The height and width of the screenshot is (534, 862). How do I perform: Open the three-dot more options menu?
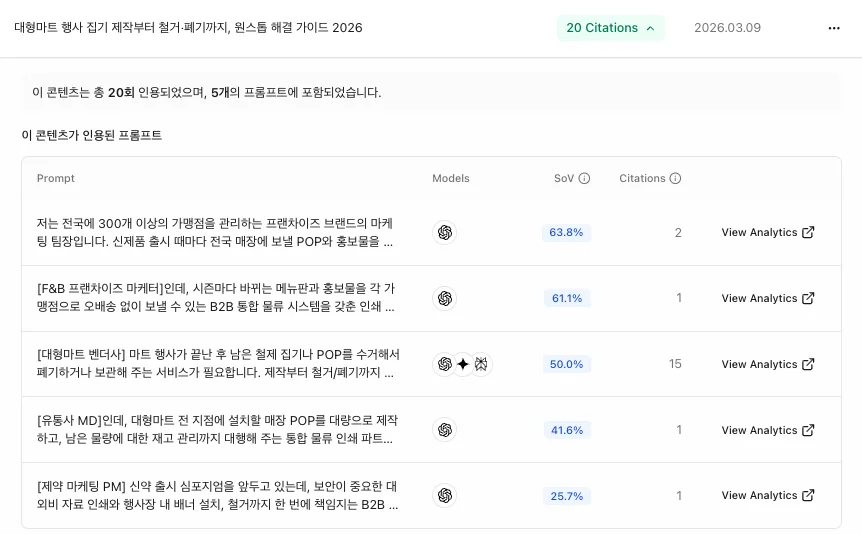point(834,28)
